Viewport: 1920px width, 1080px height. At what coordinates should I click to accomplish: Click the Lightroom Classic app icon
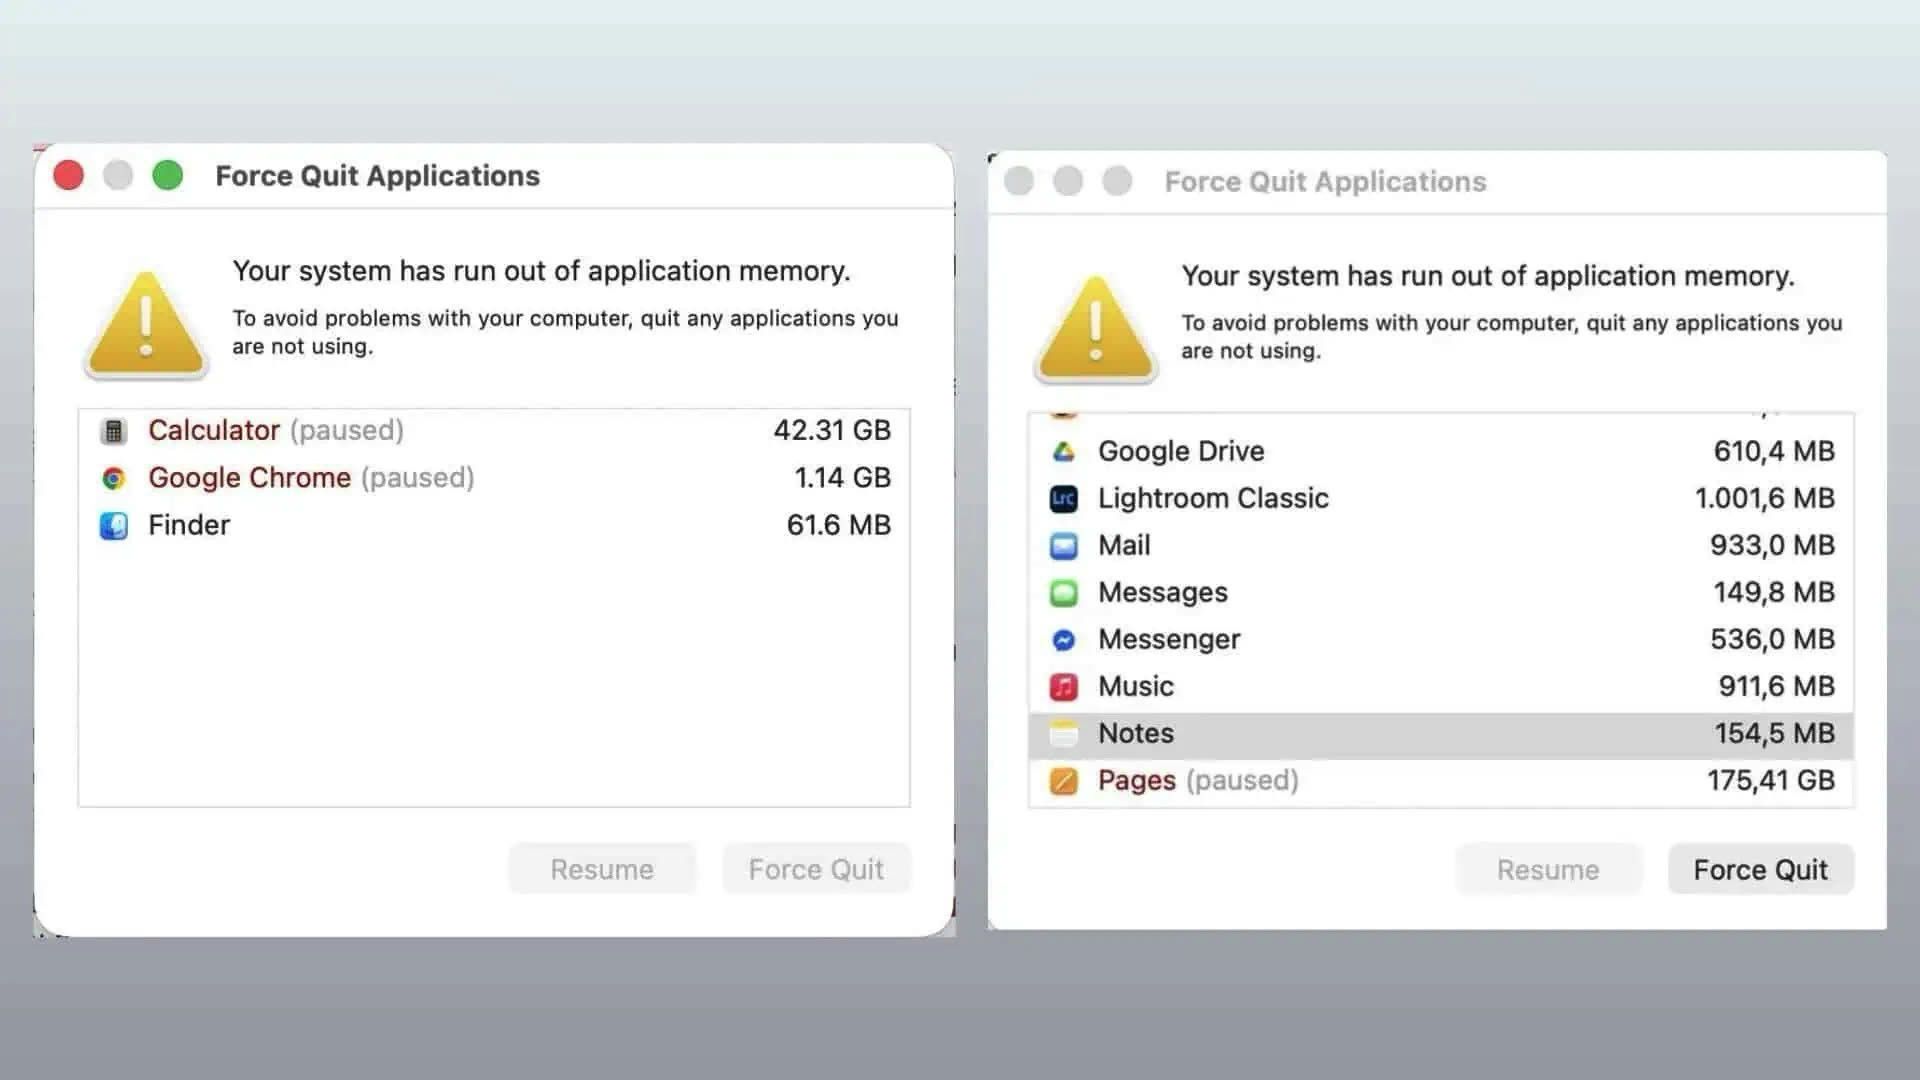[x=1063, y=499]
